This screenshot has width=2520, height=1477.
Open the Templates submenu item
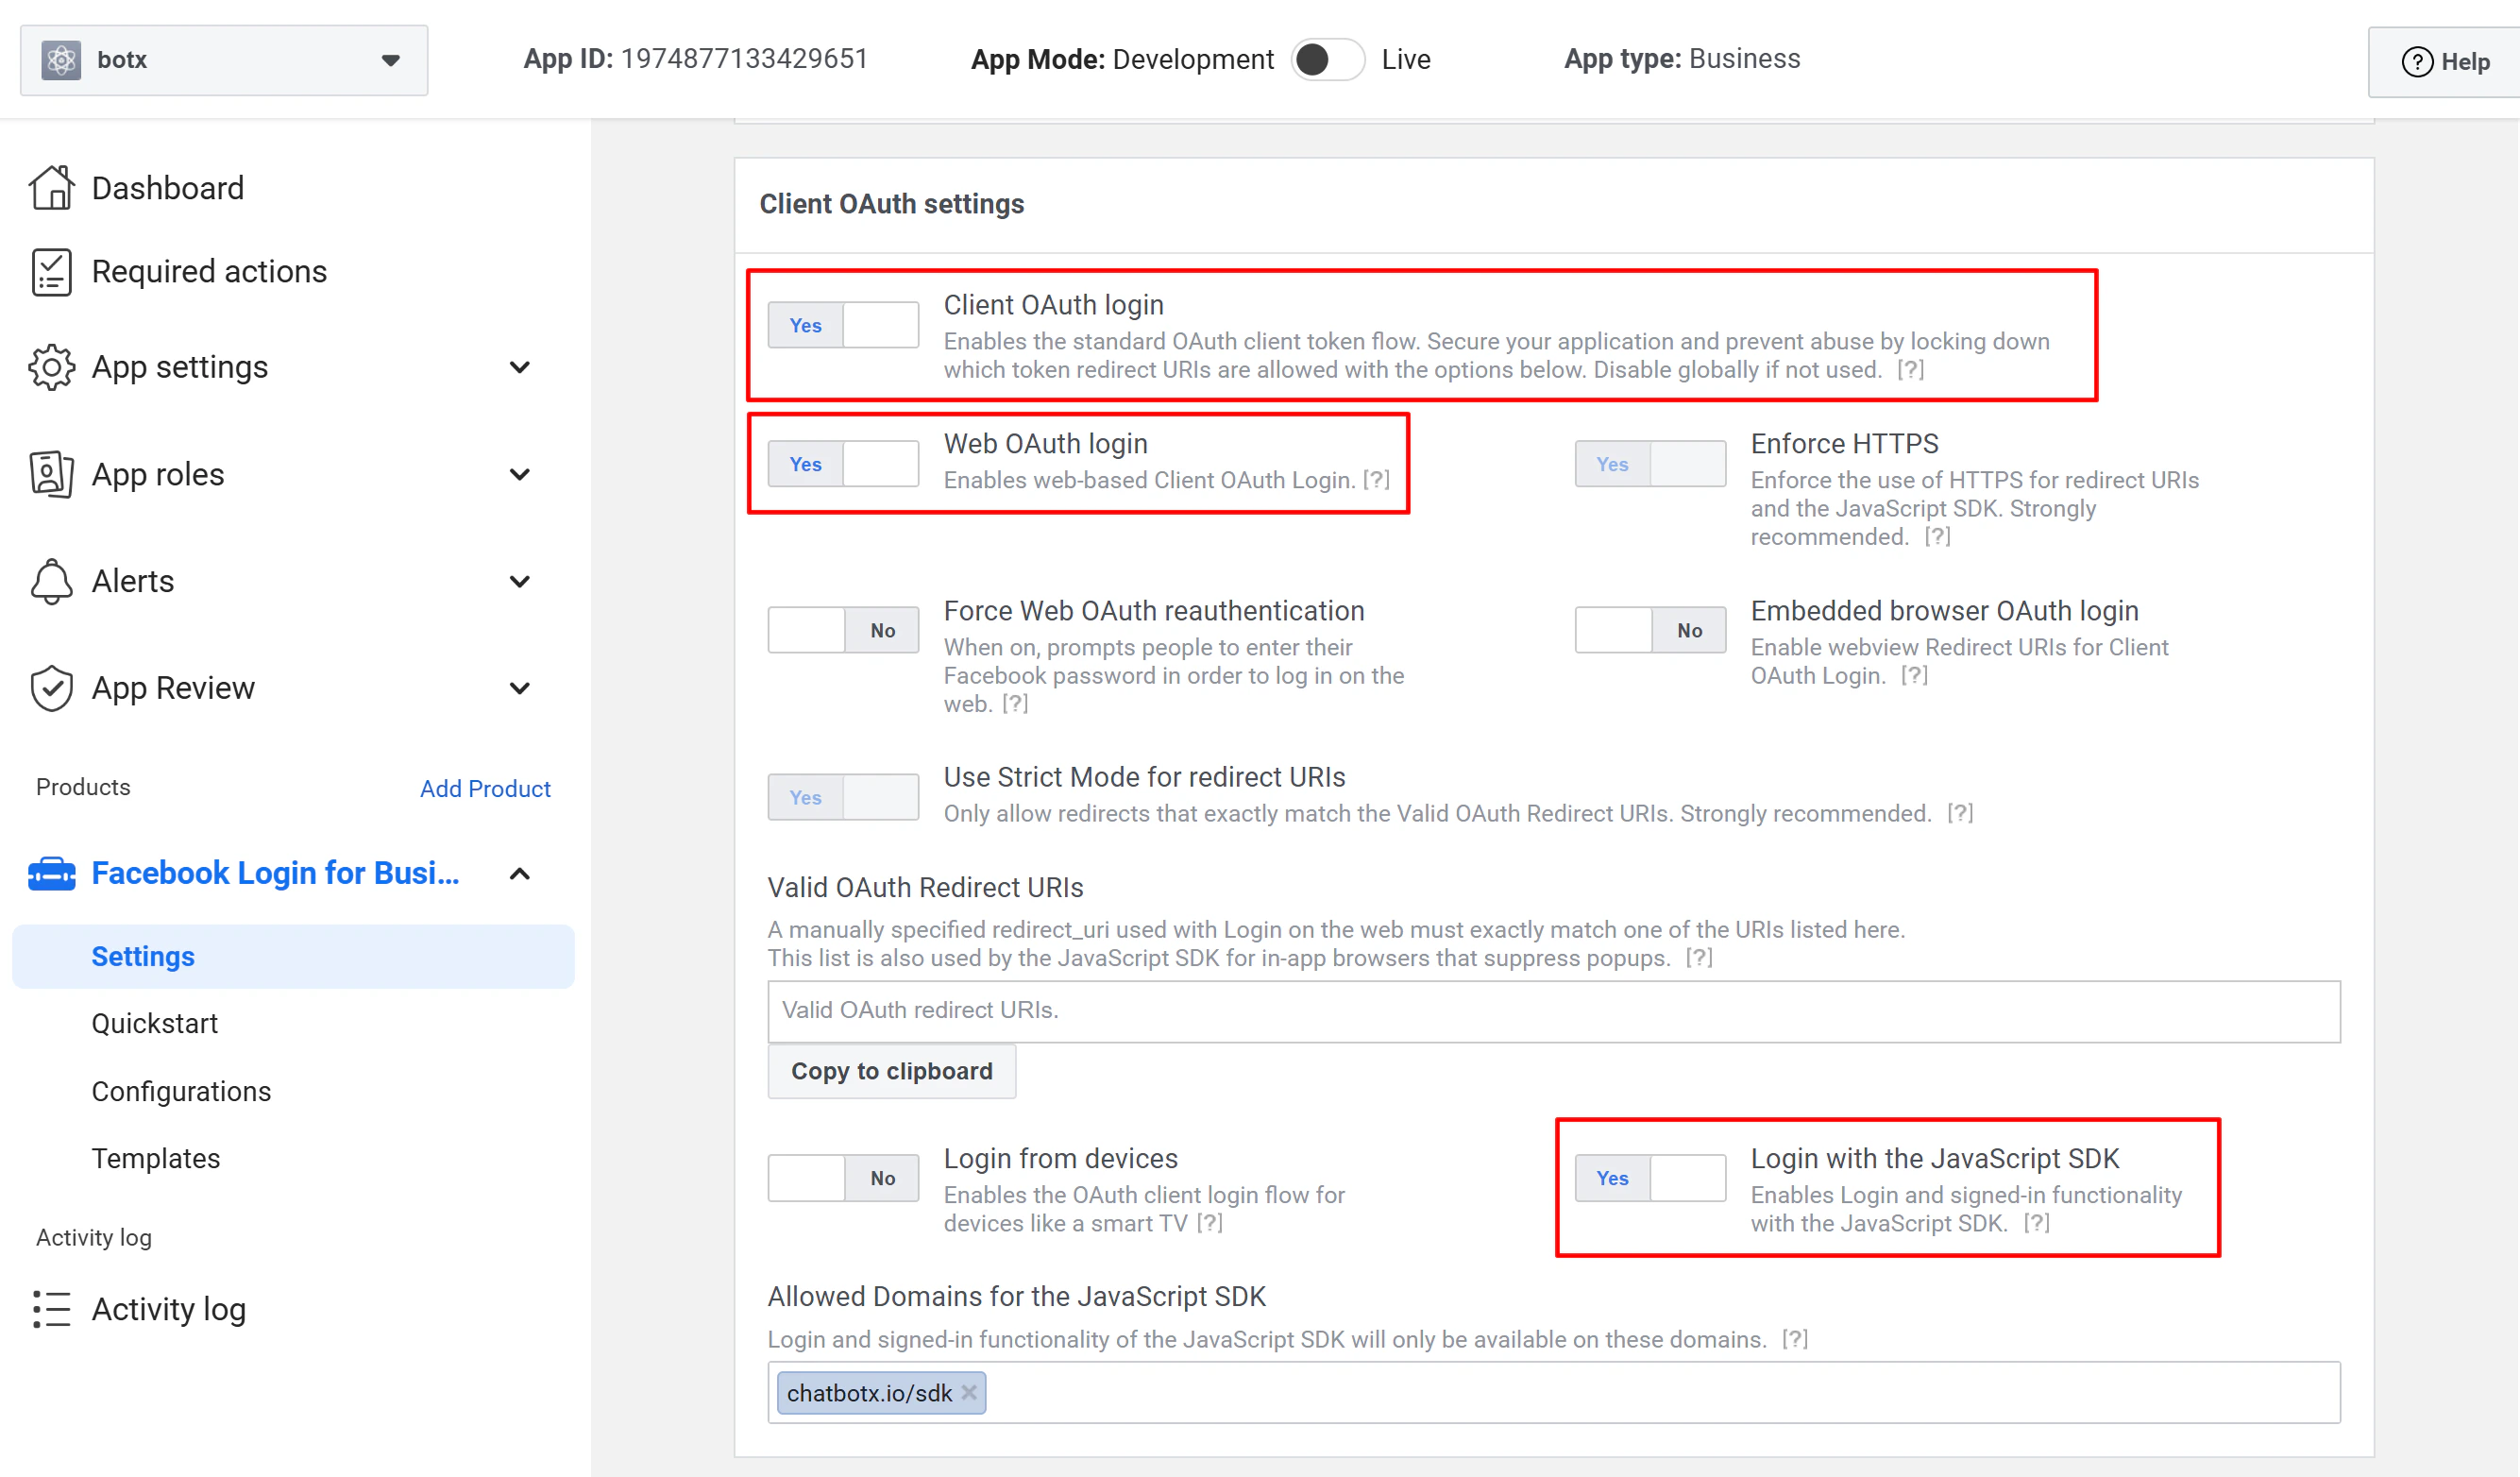[x=155, y=1158]
